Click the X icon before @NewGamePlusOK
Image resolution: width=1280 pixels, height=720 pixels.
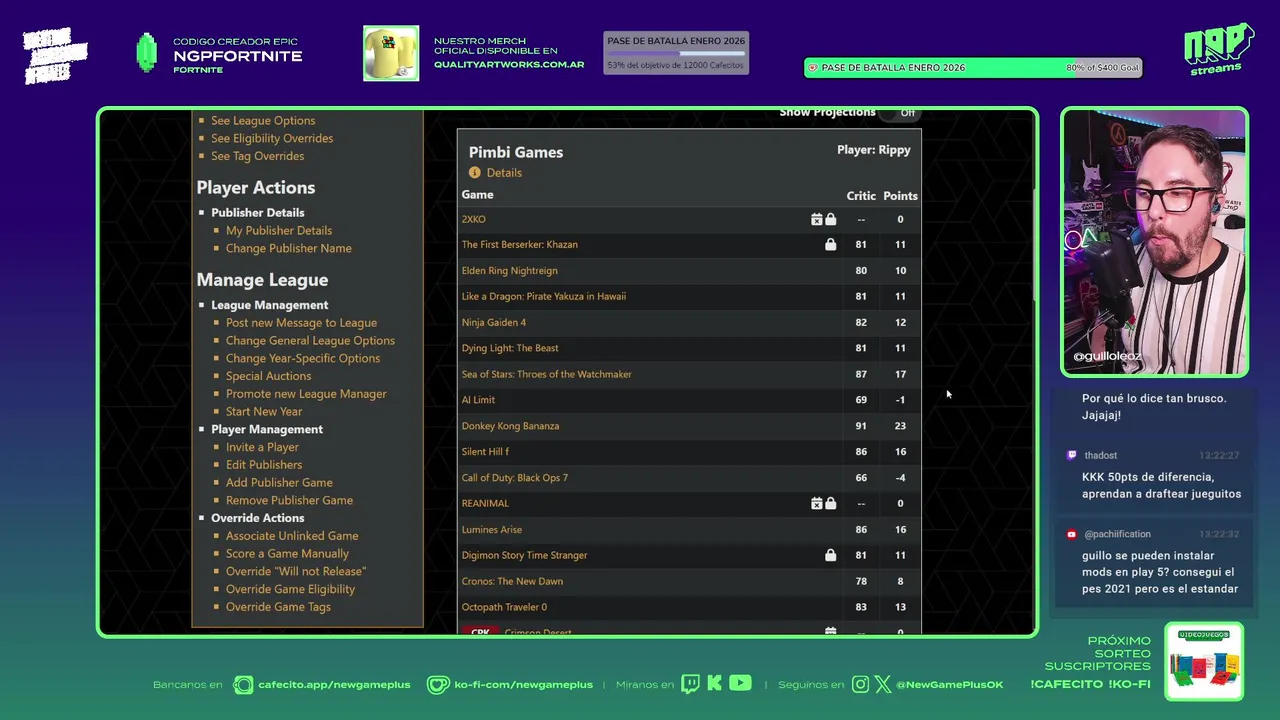(883, 685)
